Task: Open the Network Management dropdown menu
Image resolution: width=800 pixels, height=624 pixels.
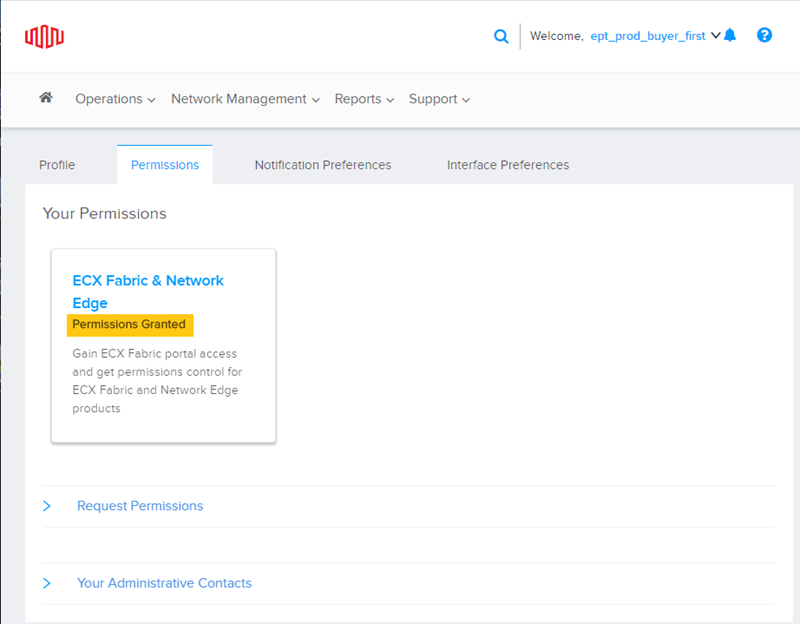Action: tap(245, 99)
